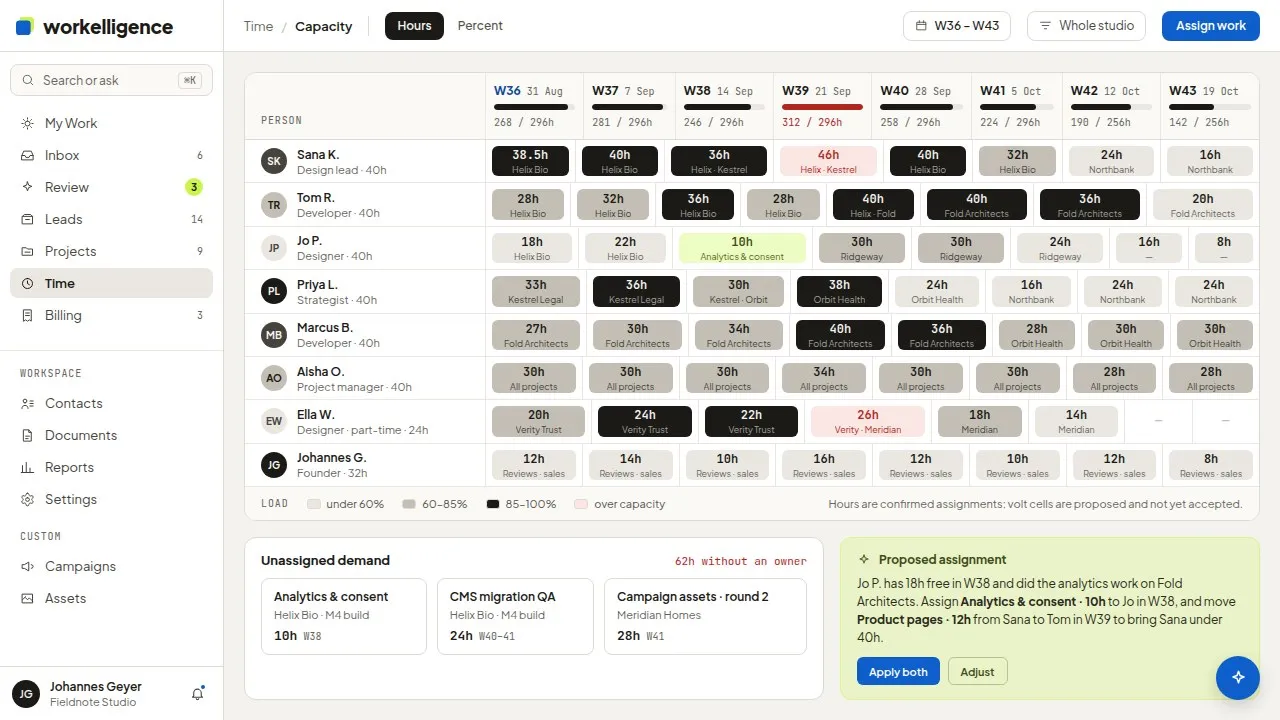Screen dimensions: 1280x720
Task: Click the Time breadcrumb link
Action: [x=258, y=26]
